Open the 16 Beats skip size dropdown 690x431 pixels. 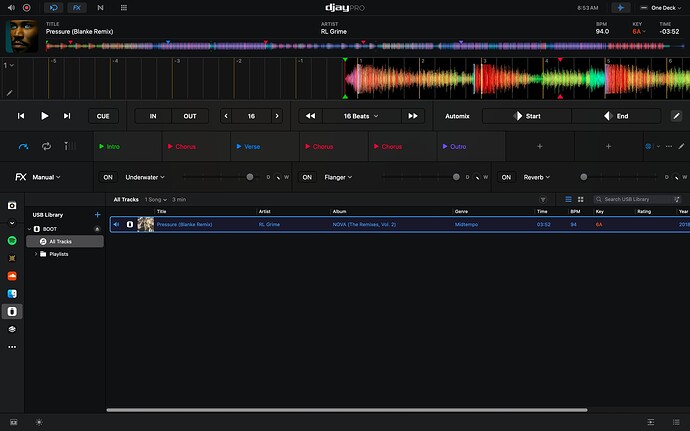click(361, 116)
